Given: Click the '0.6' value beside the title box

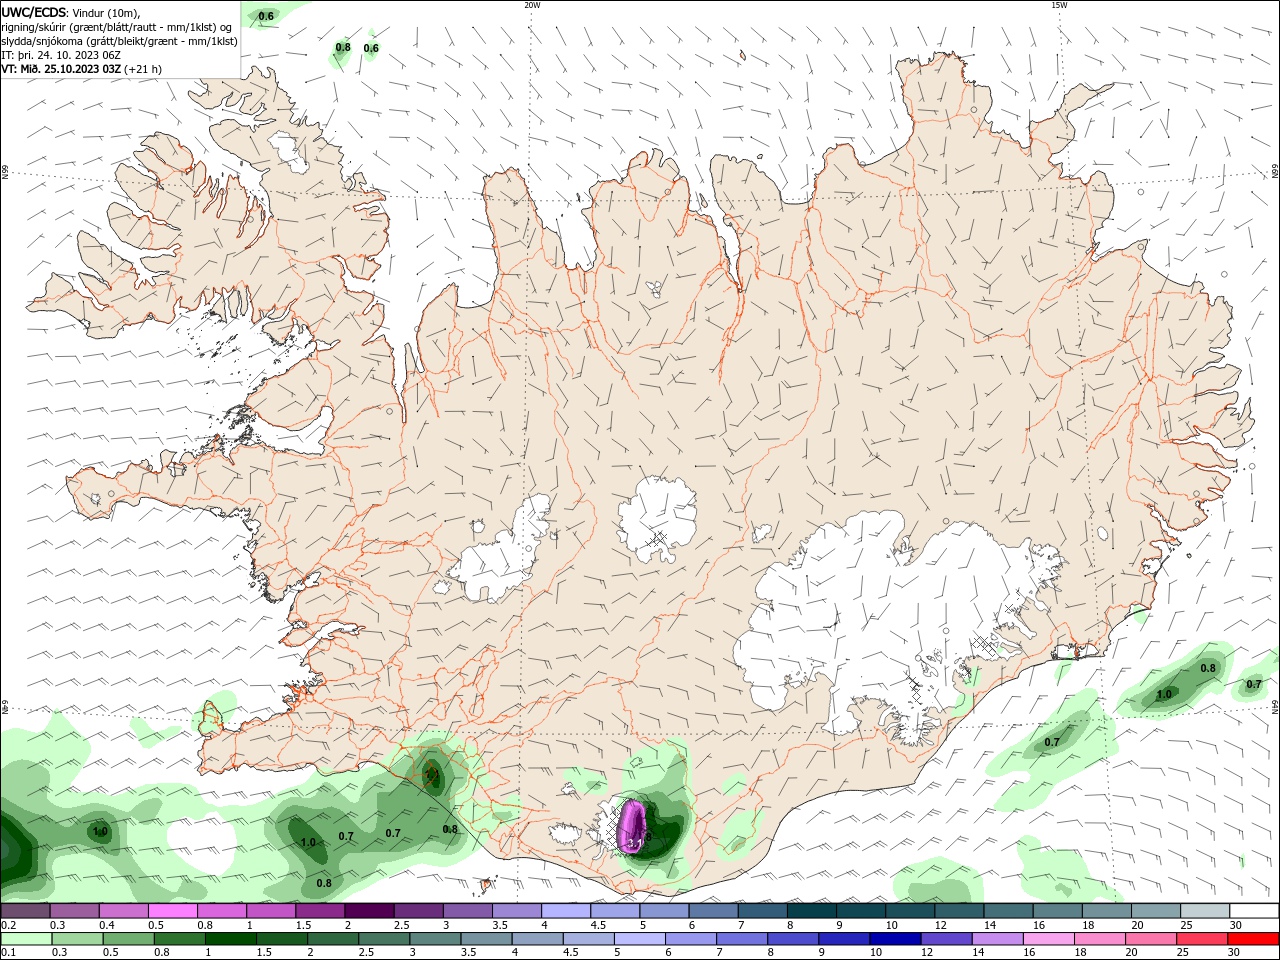Looking at the screenshot, I should (266, 16).
